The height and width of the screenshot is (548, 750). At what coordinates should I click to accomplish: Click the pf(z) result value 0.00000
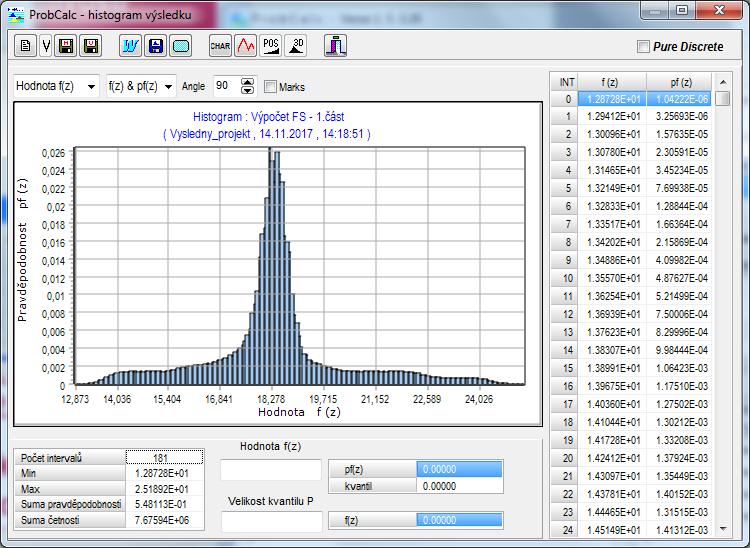click(459, 469)
